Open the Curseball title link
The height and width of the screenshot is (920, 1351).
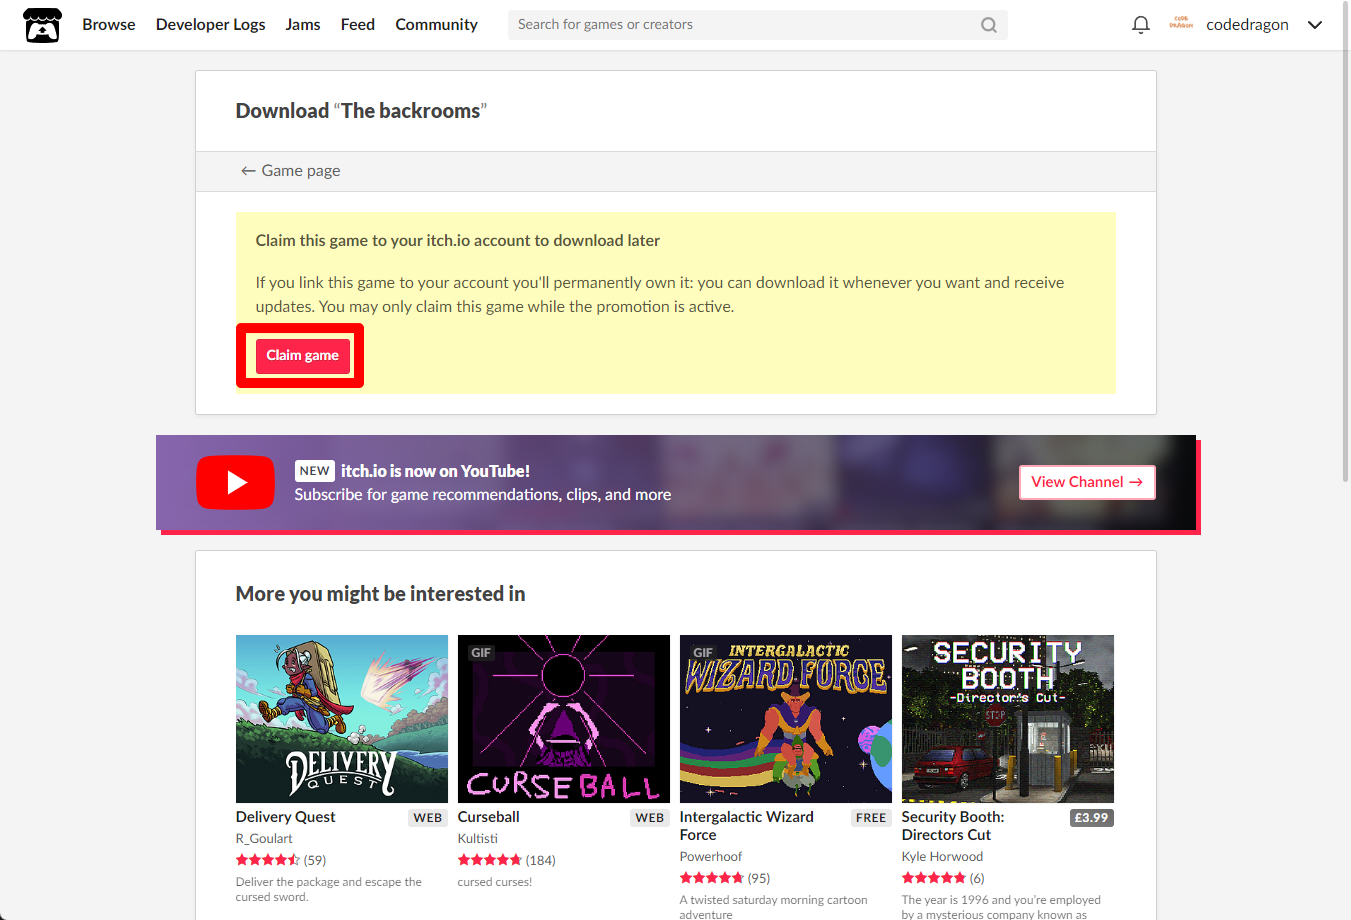coord(489,817)
